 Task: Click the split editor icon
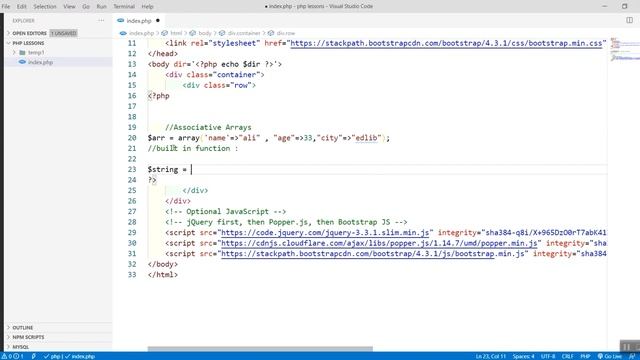click(629, 20)
